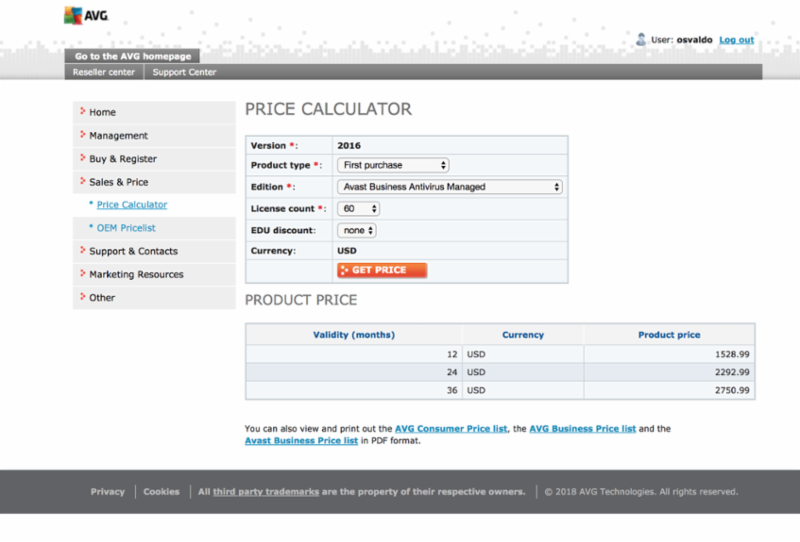800x542 pixels.
Task: Expand Management using its red arrow
Action: [x=82, y=135]
